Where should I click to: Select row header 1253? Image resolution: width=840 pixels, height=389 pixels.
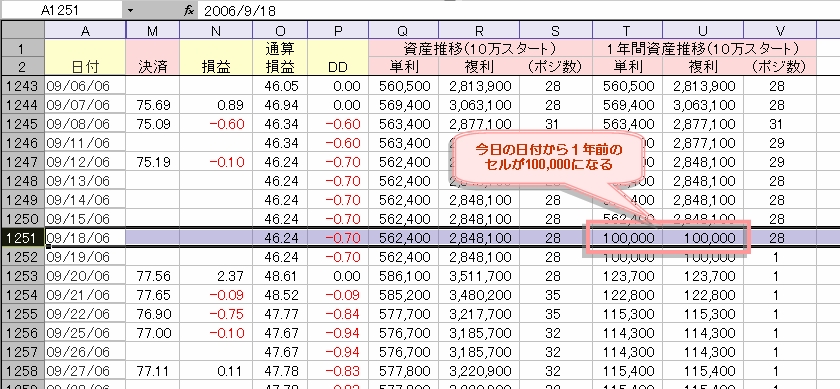tap(22, 276)
